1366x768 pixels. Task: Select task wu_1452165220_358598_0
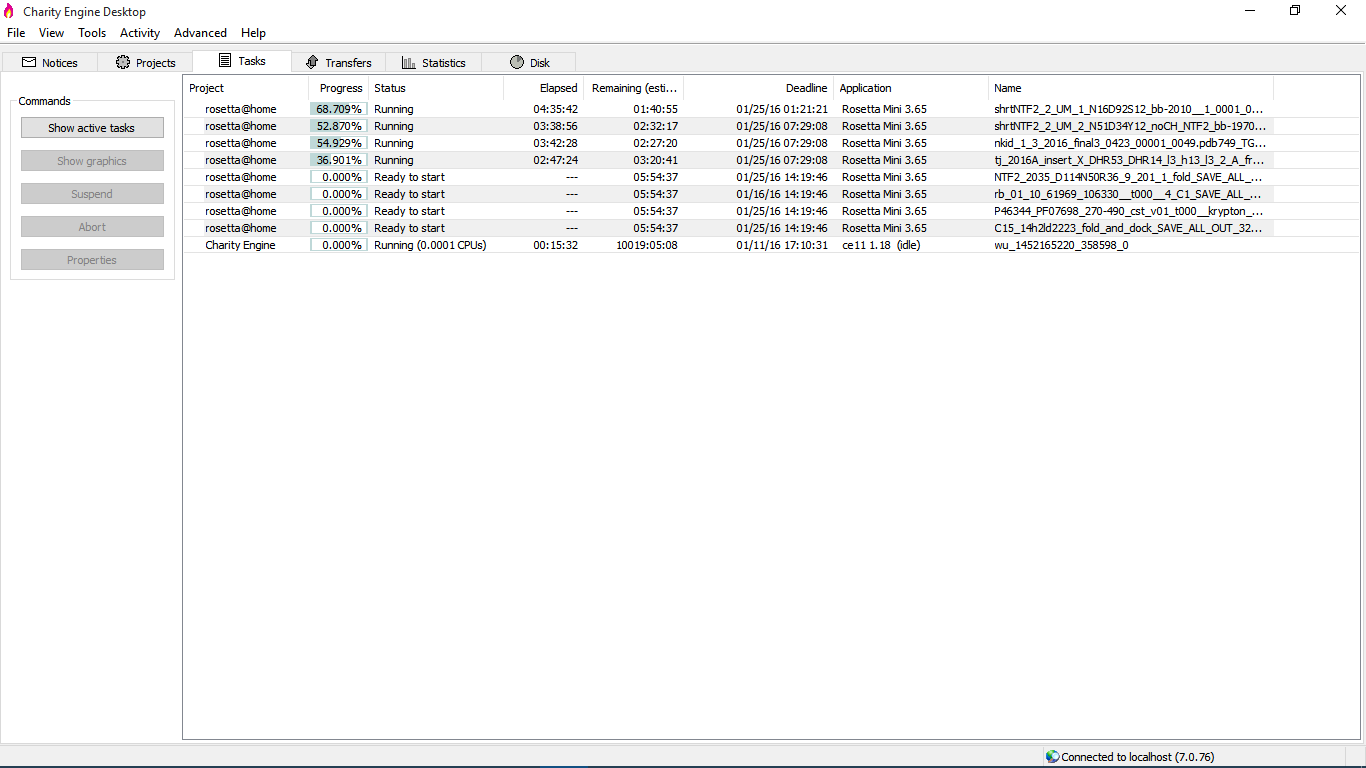click(x=1061, y=245)
